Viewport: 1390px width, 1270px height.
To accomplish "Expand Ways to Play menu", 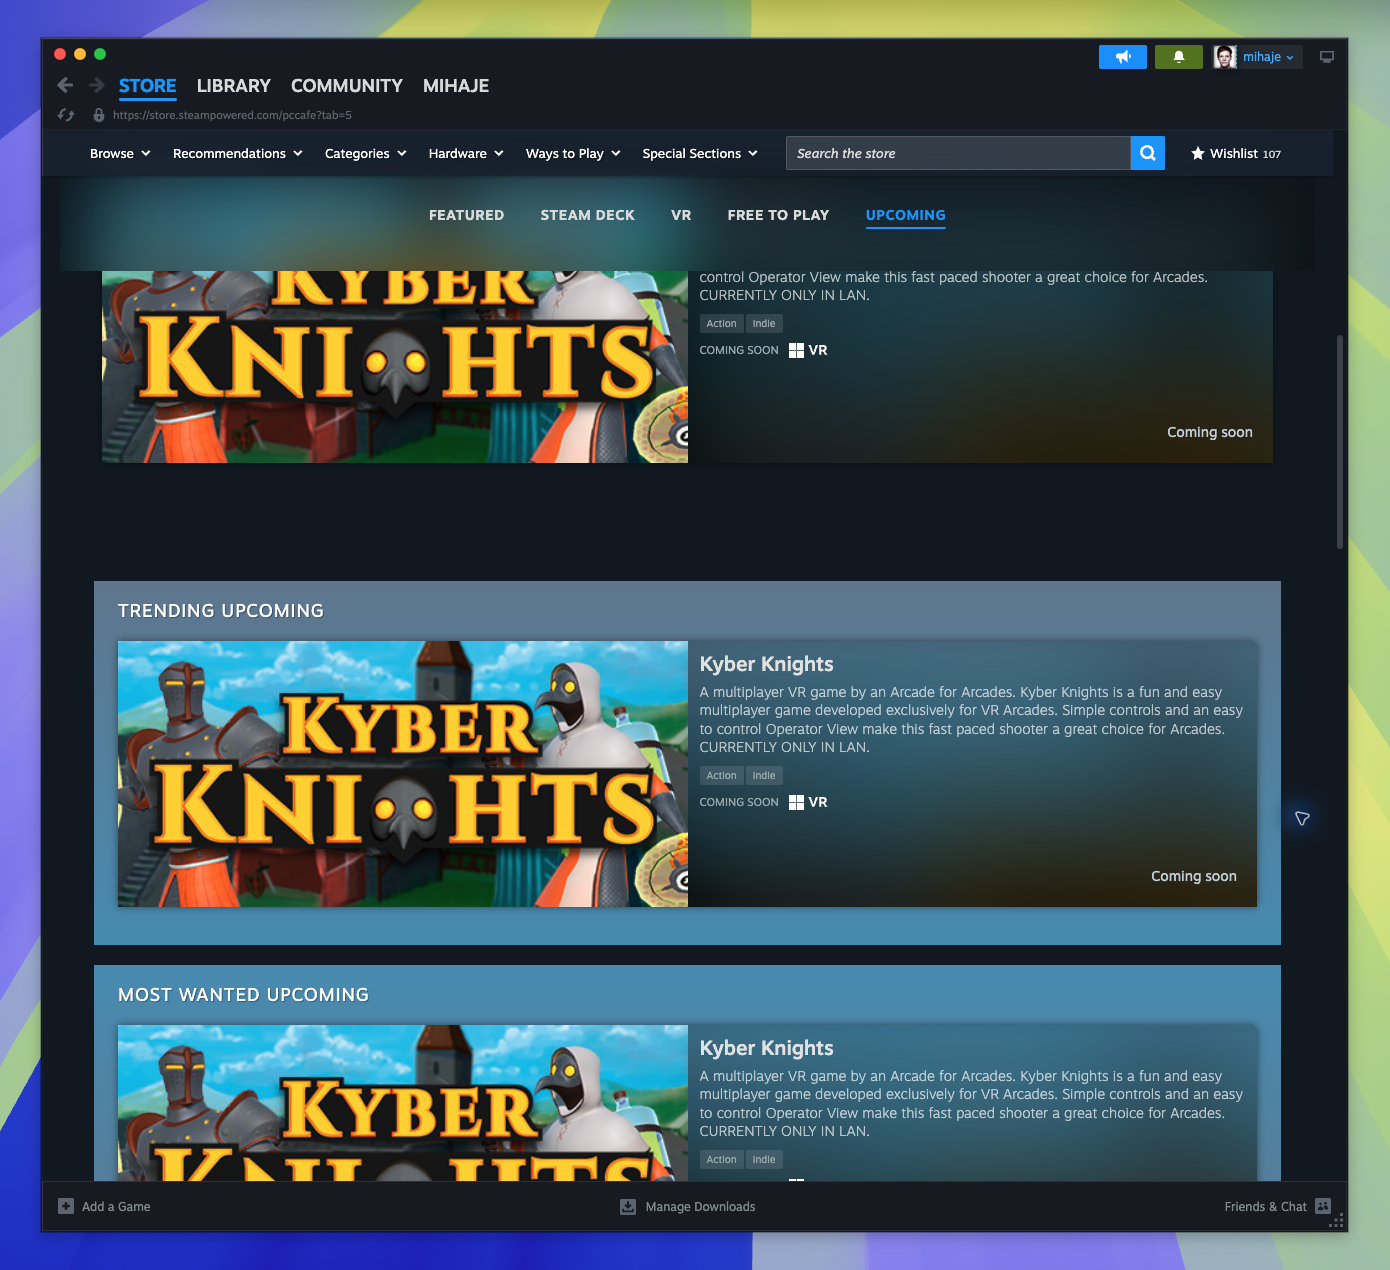I will click(573, 153).
